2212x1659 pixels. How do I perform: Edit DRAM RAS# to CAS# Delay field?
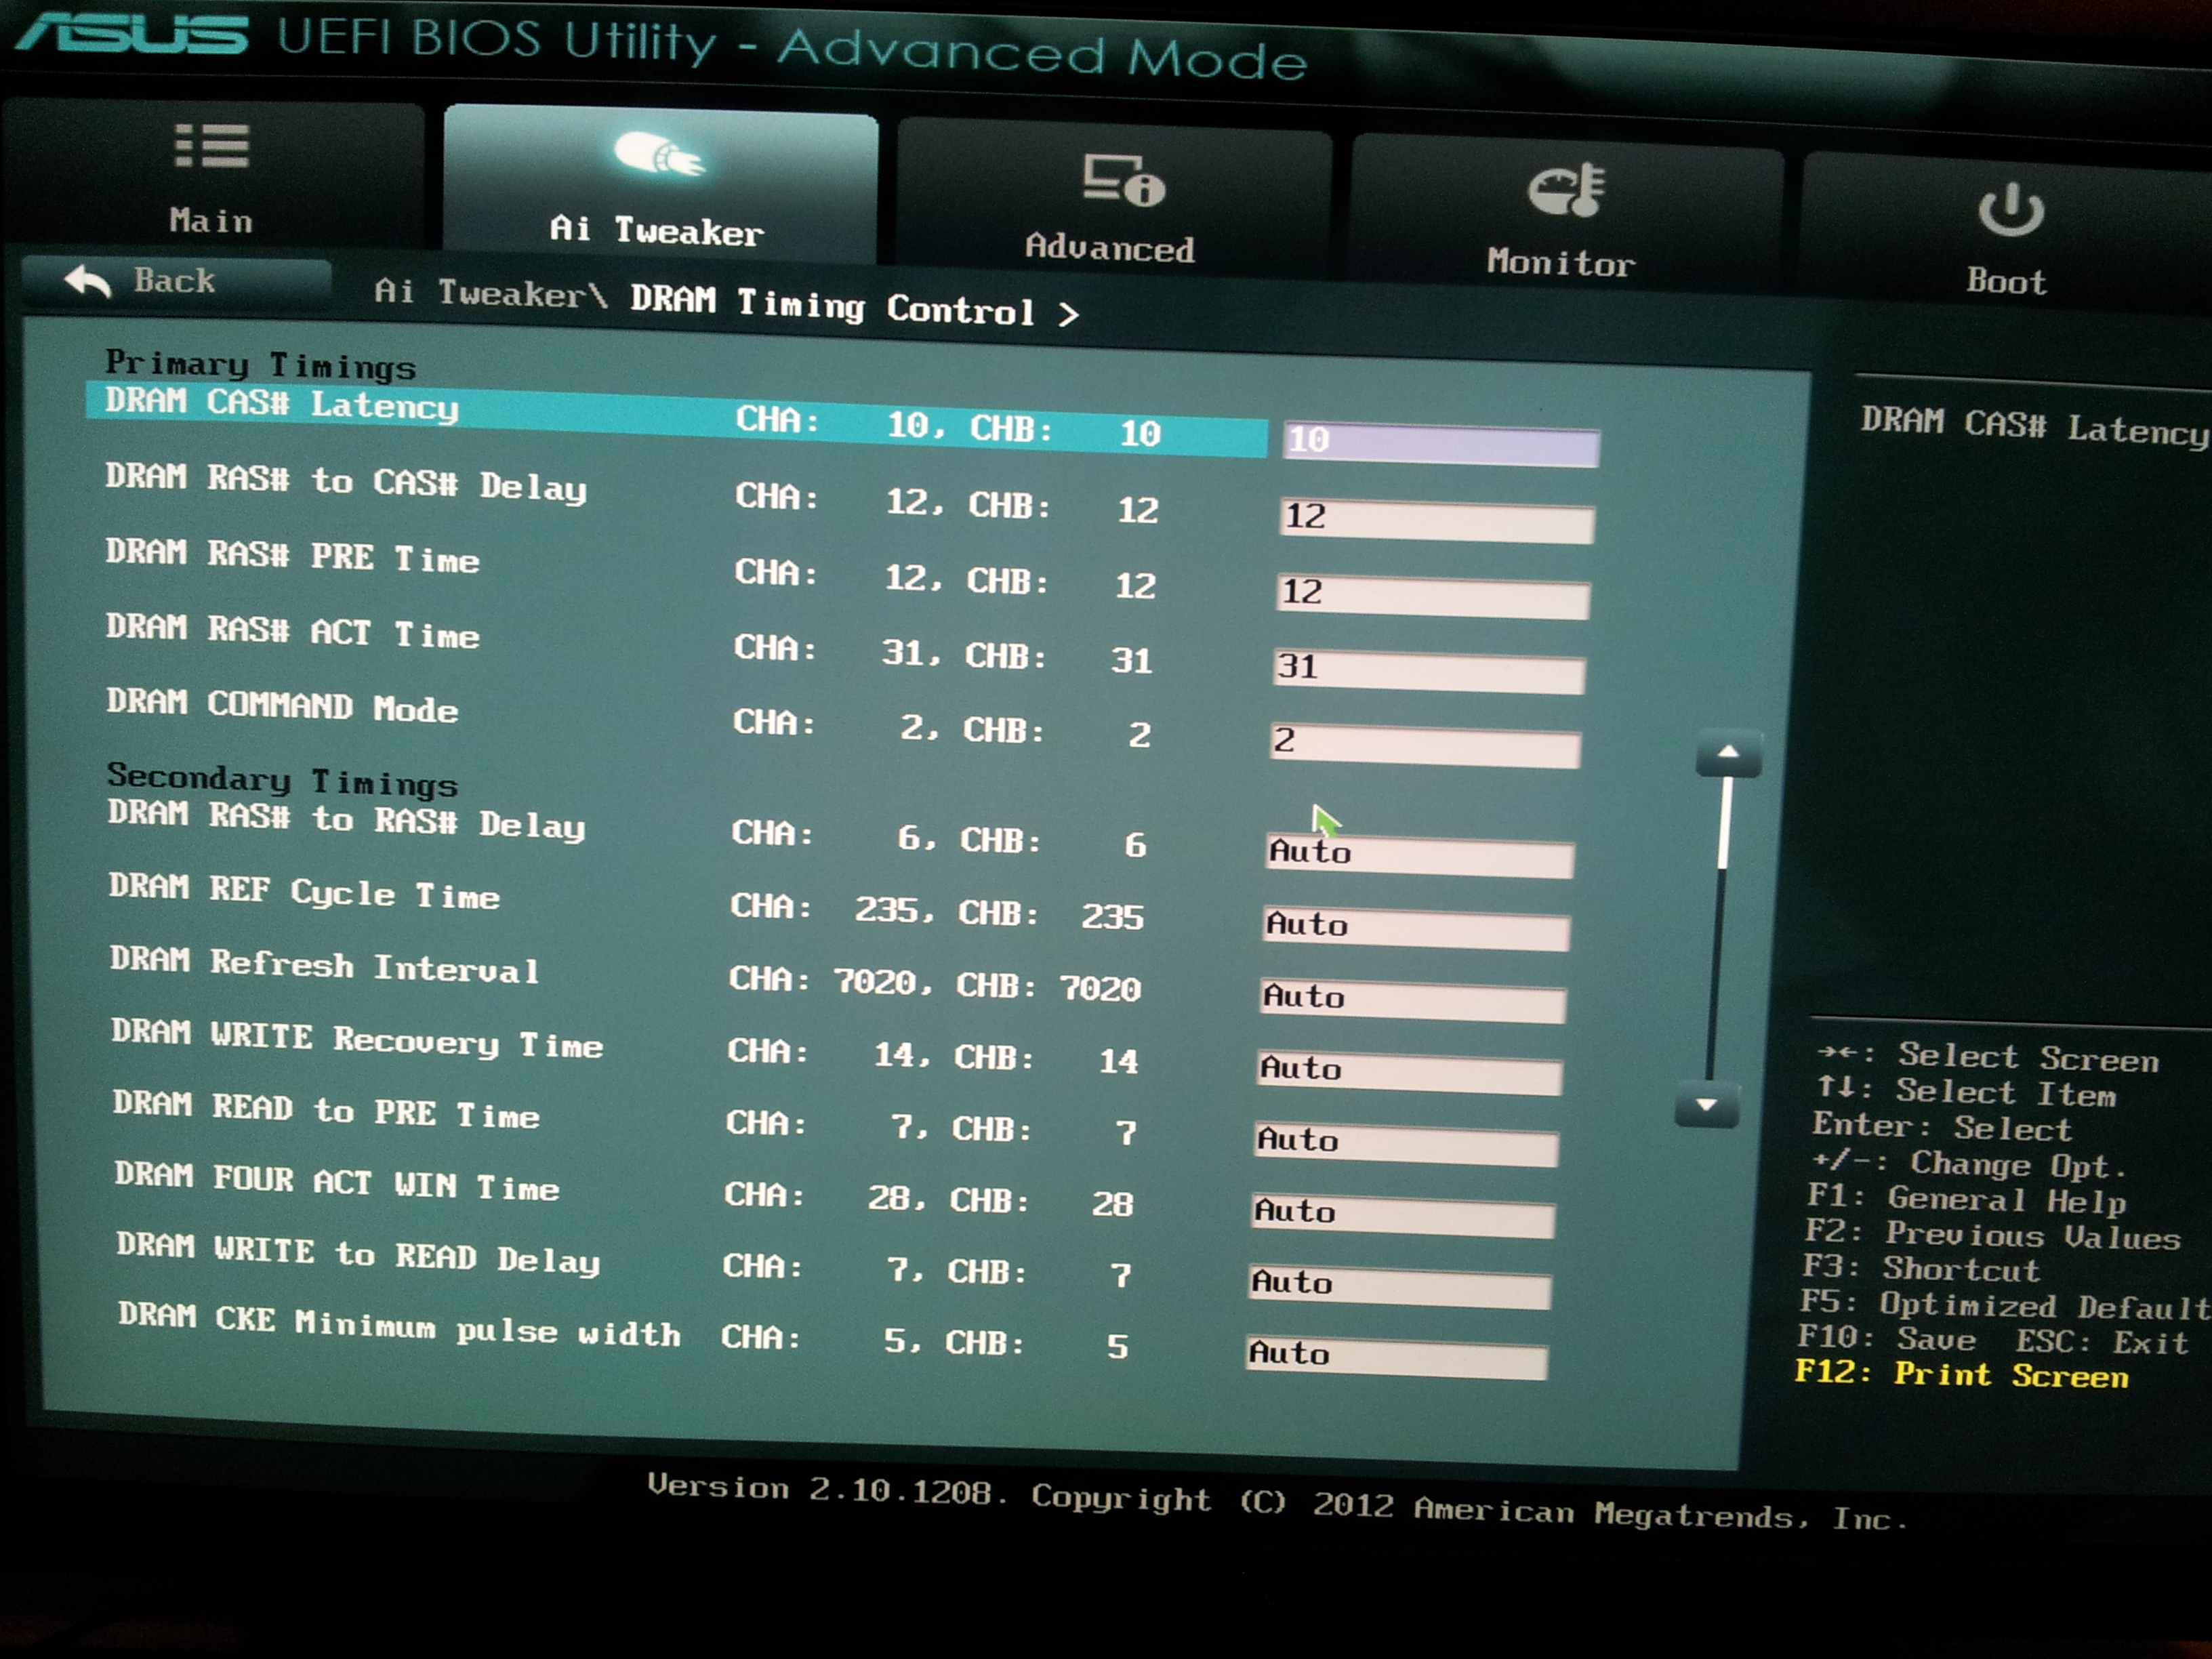click(x=1437, y=520)
